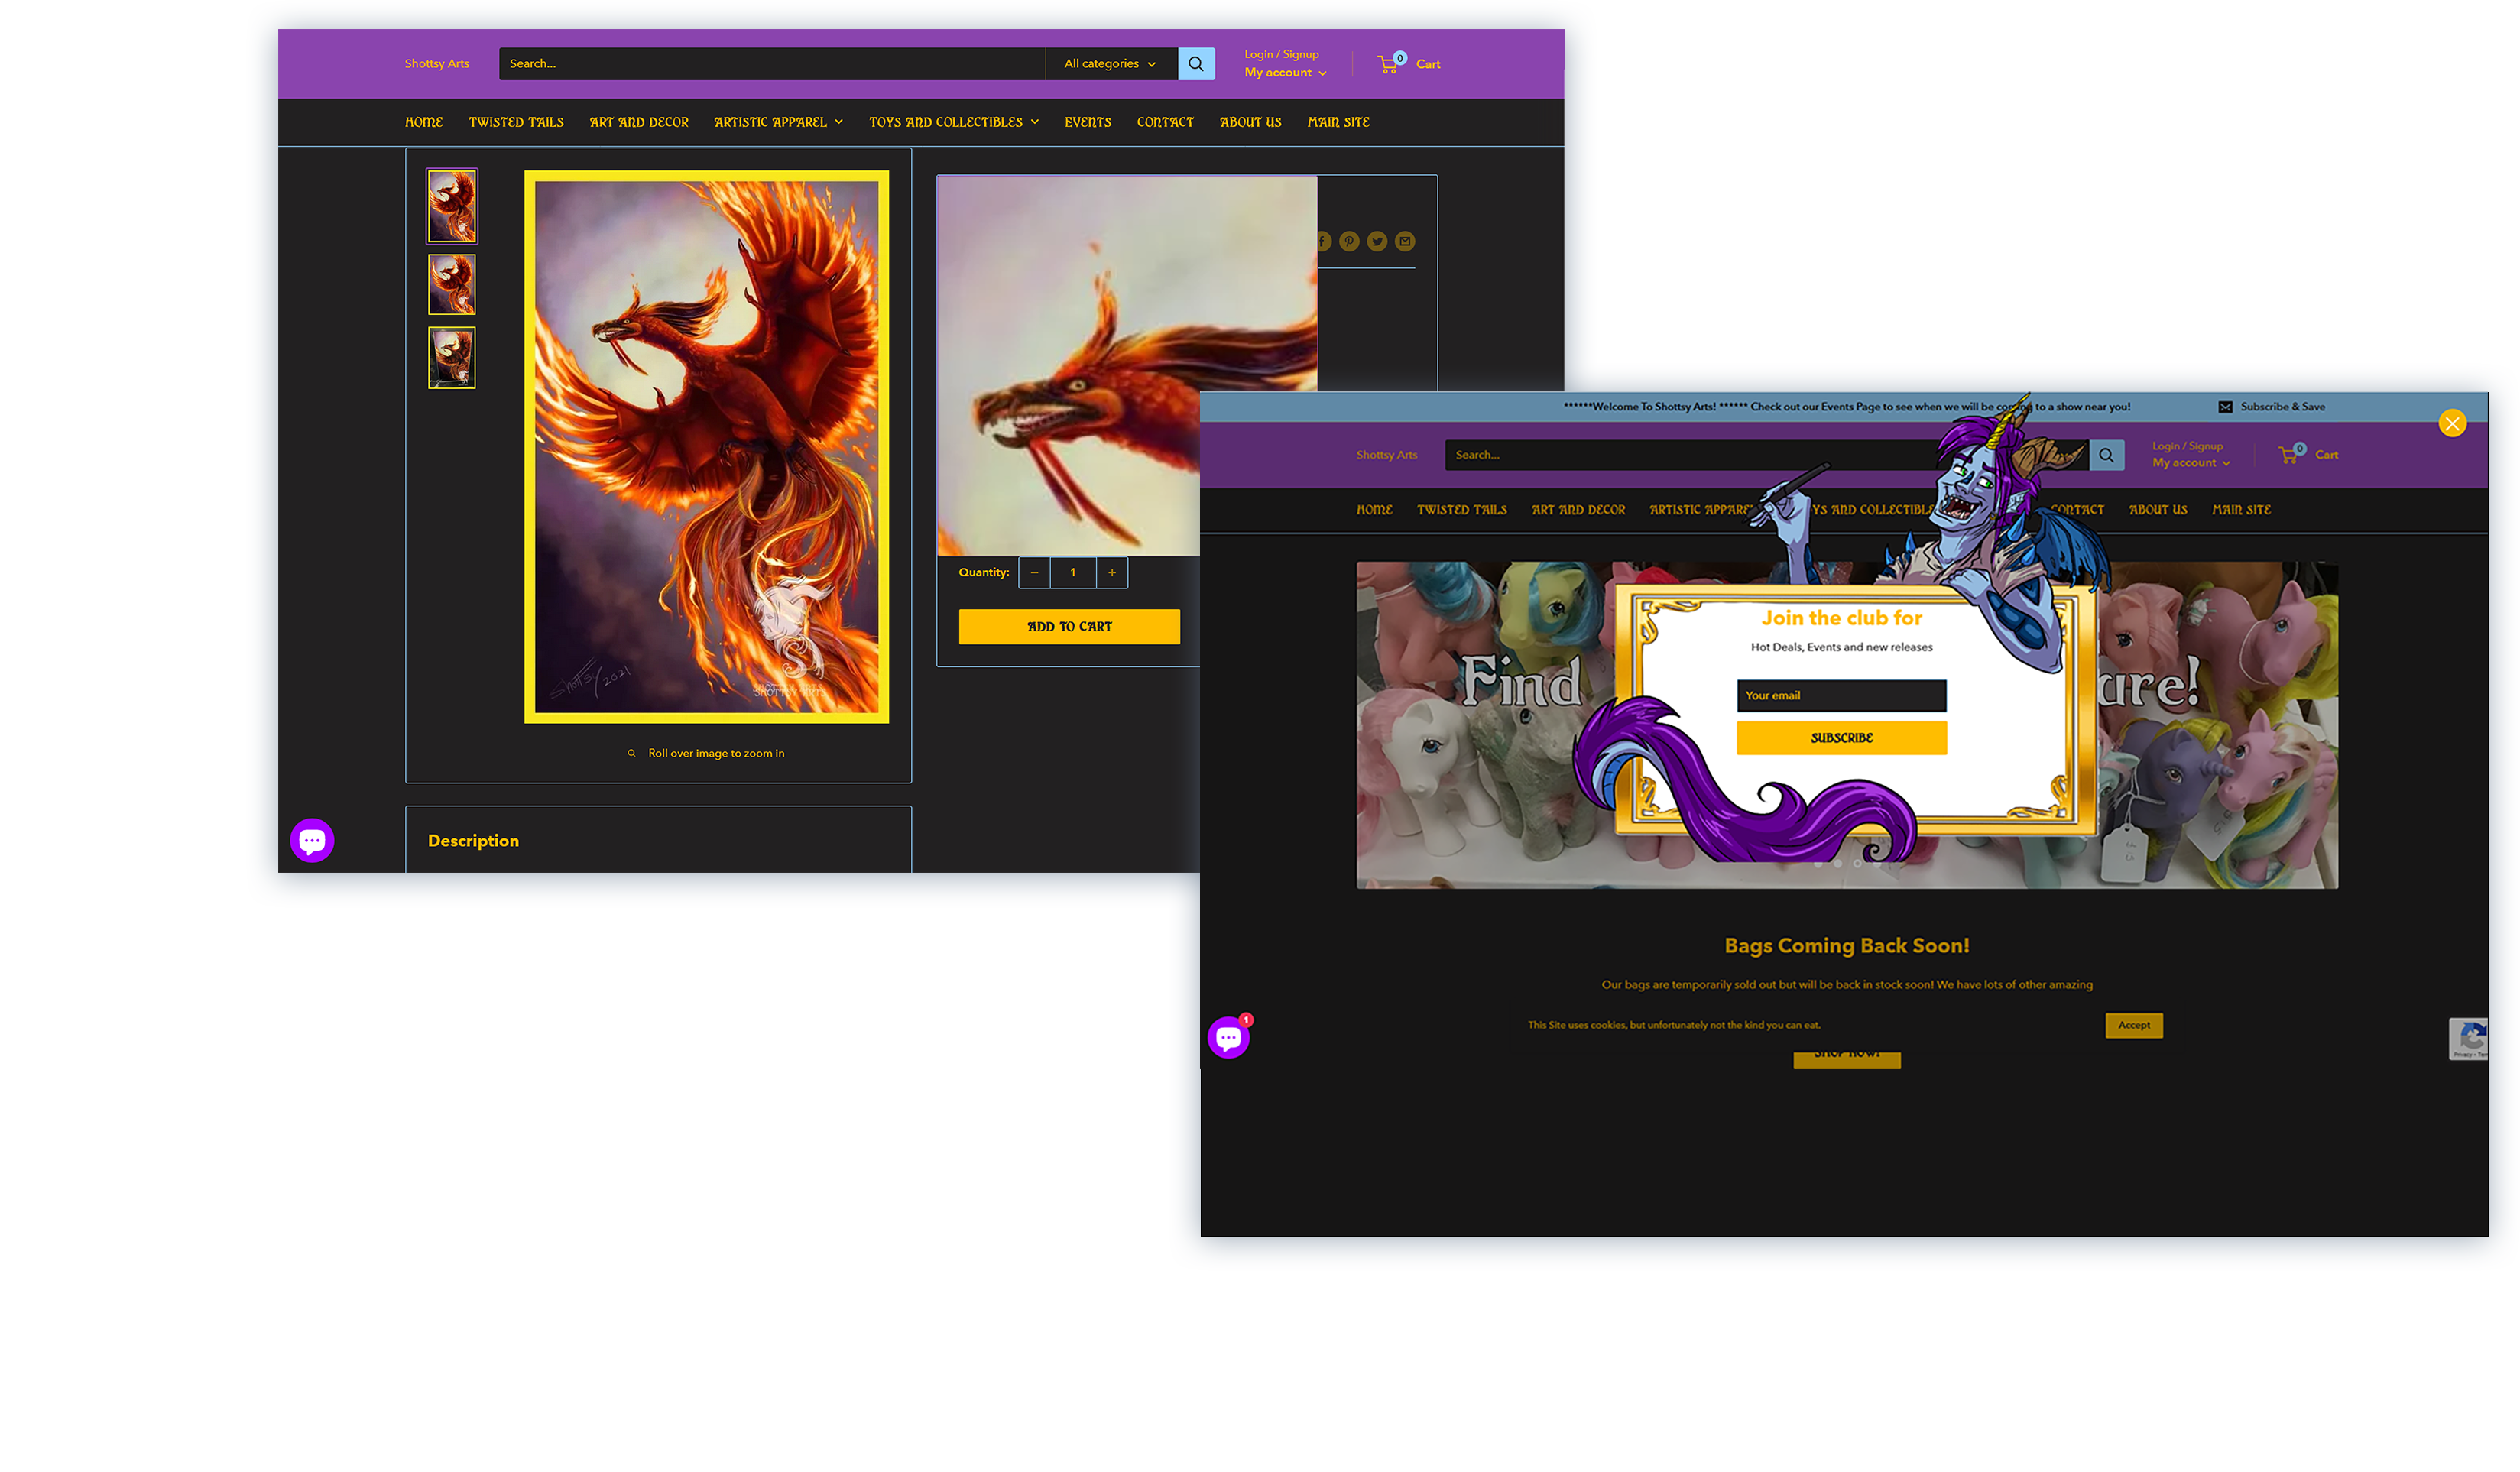The image size is (2520, 1472).
Task: Click the Pinterest share icon
Action: tap(1349, 241)
